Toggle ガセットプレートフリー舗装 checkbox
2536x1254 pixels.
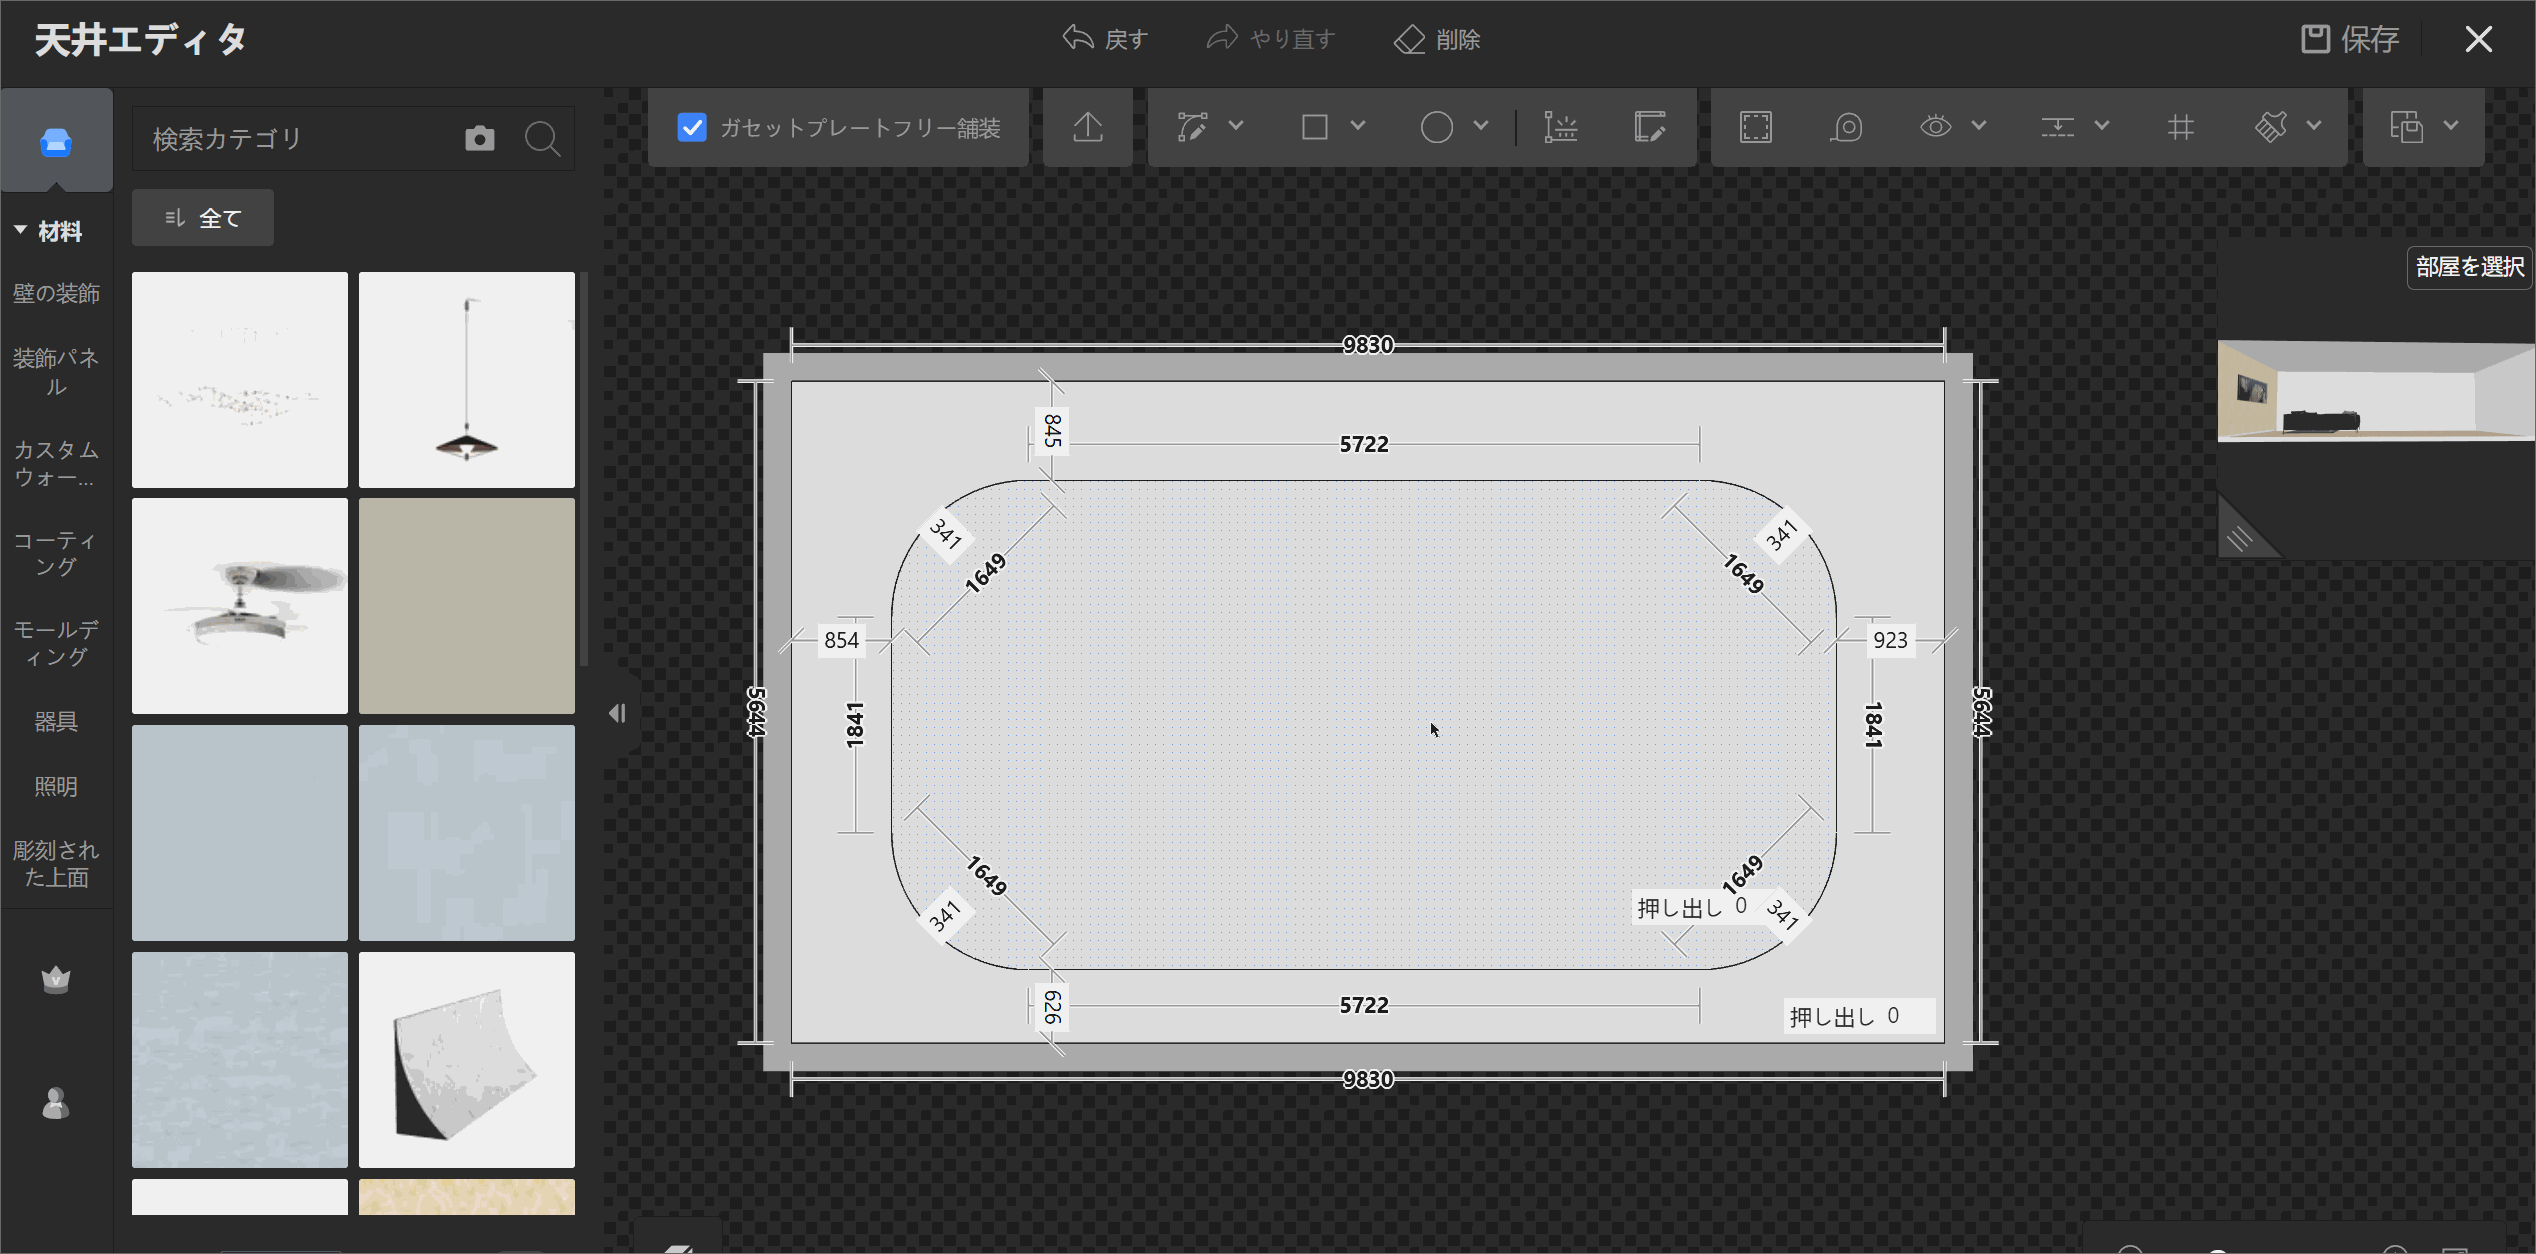(692, 127)
